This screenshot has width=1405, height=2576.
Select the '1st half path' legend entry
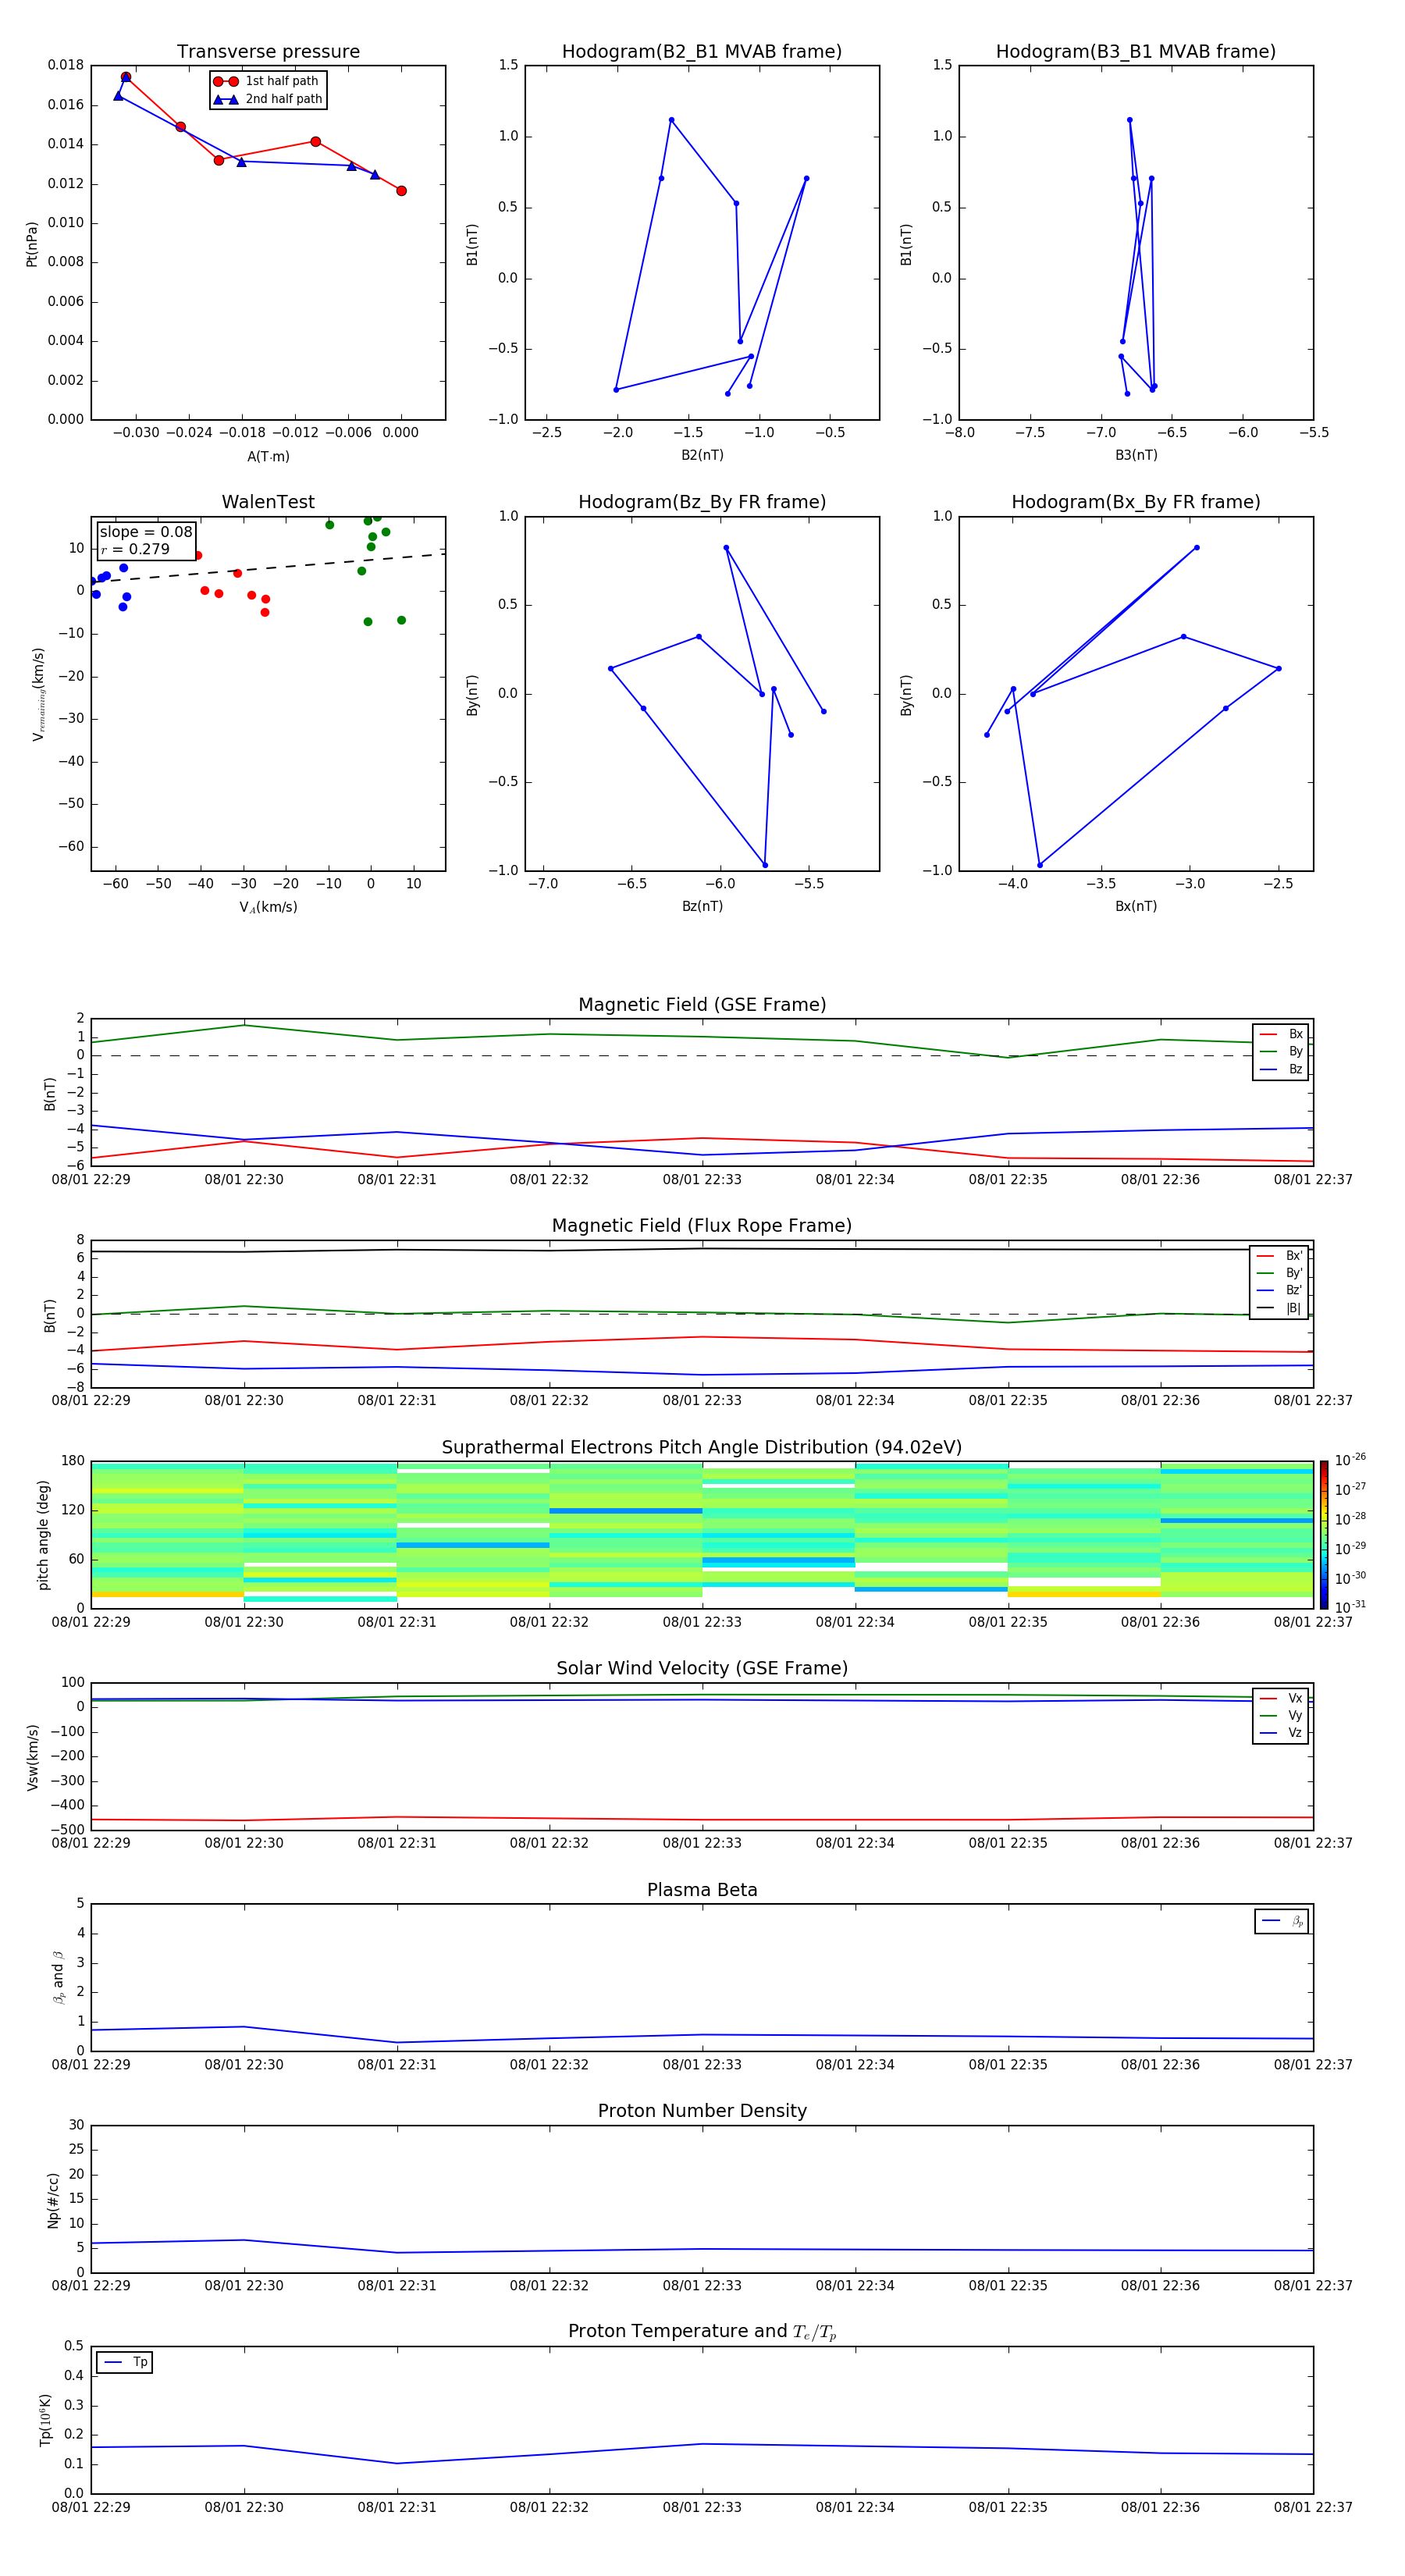[x=267, y=81]
